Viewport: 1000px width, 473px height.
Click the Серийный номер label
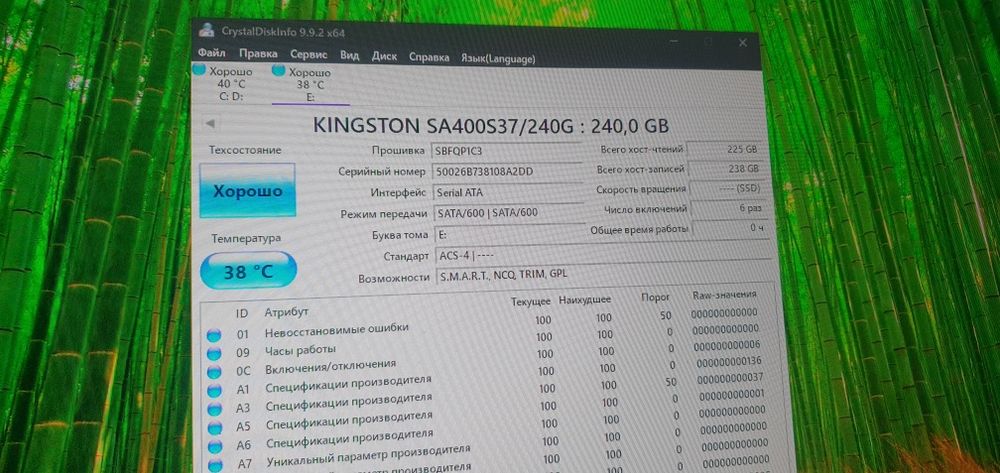click(381, 171)
